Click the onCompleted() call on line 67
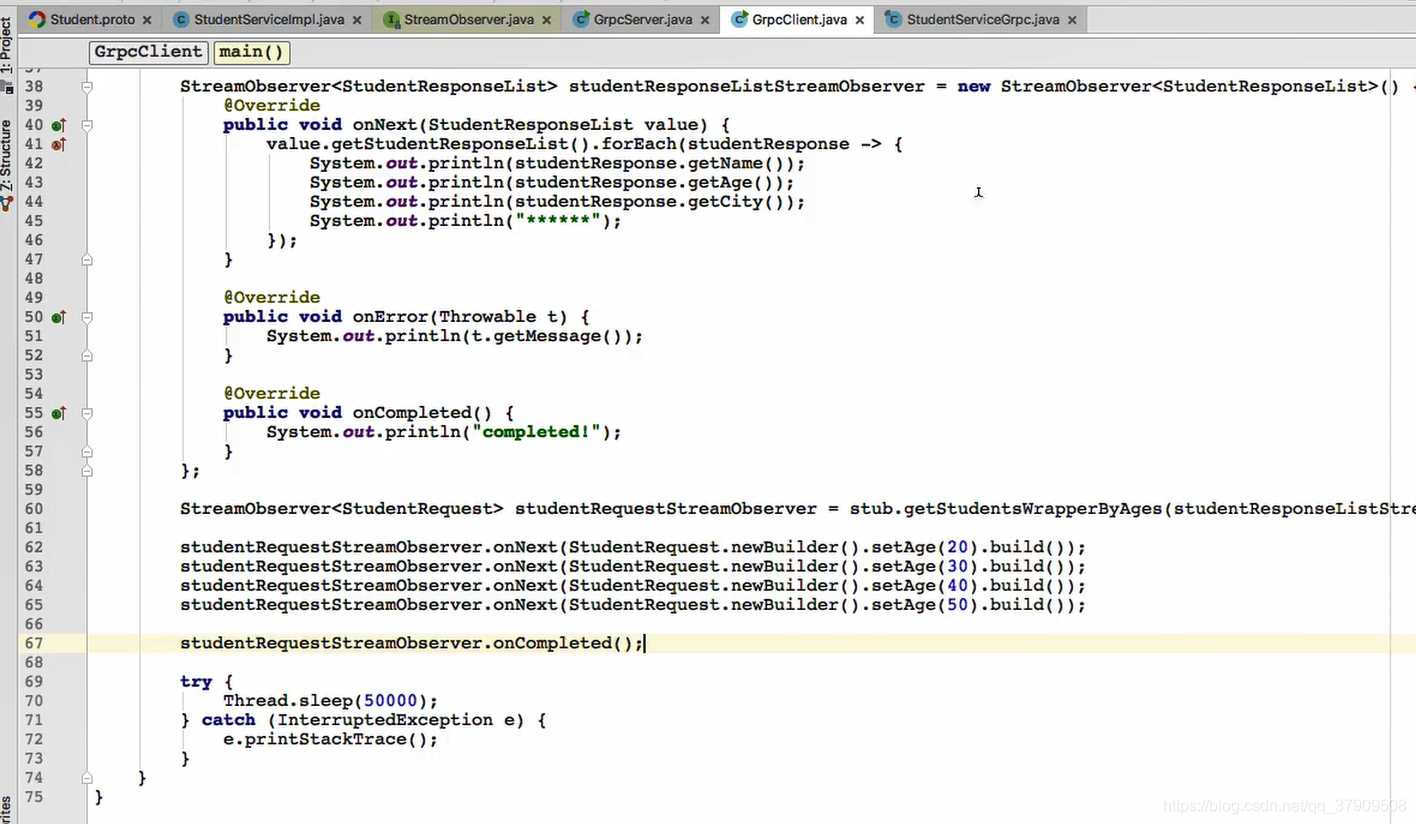The width and height of the screenshot is (1416, 824). pyautogui.click(x=563, y=643)
